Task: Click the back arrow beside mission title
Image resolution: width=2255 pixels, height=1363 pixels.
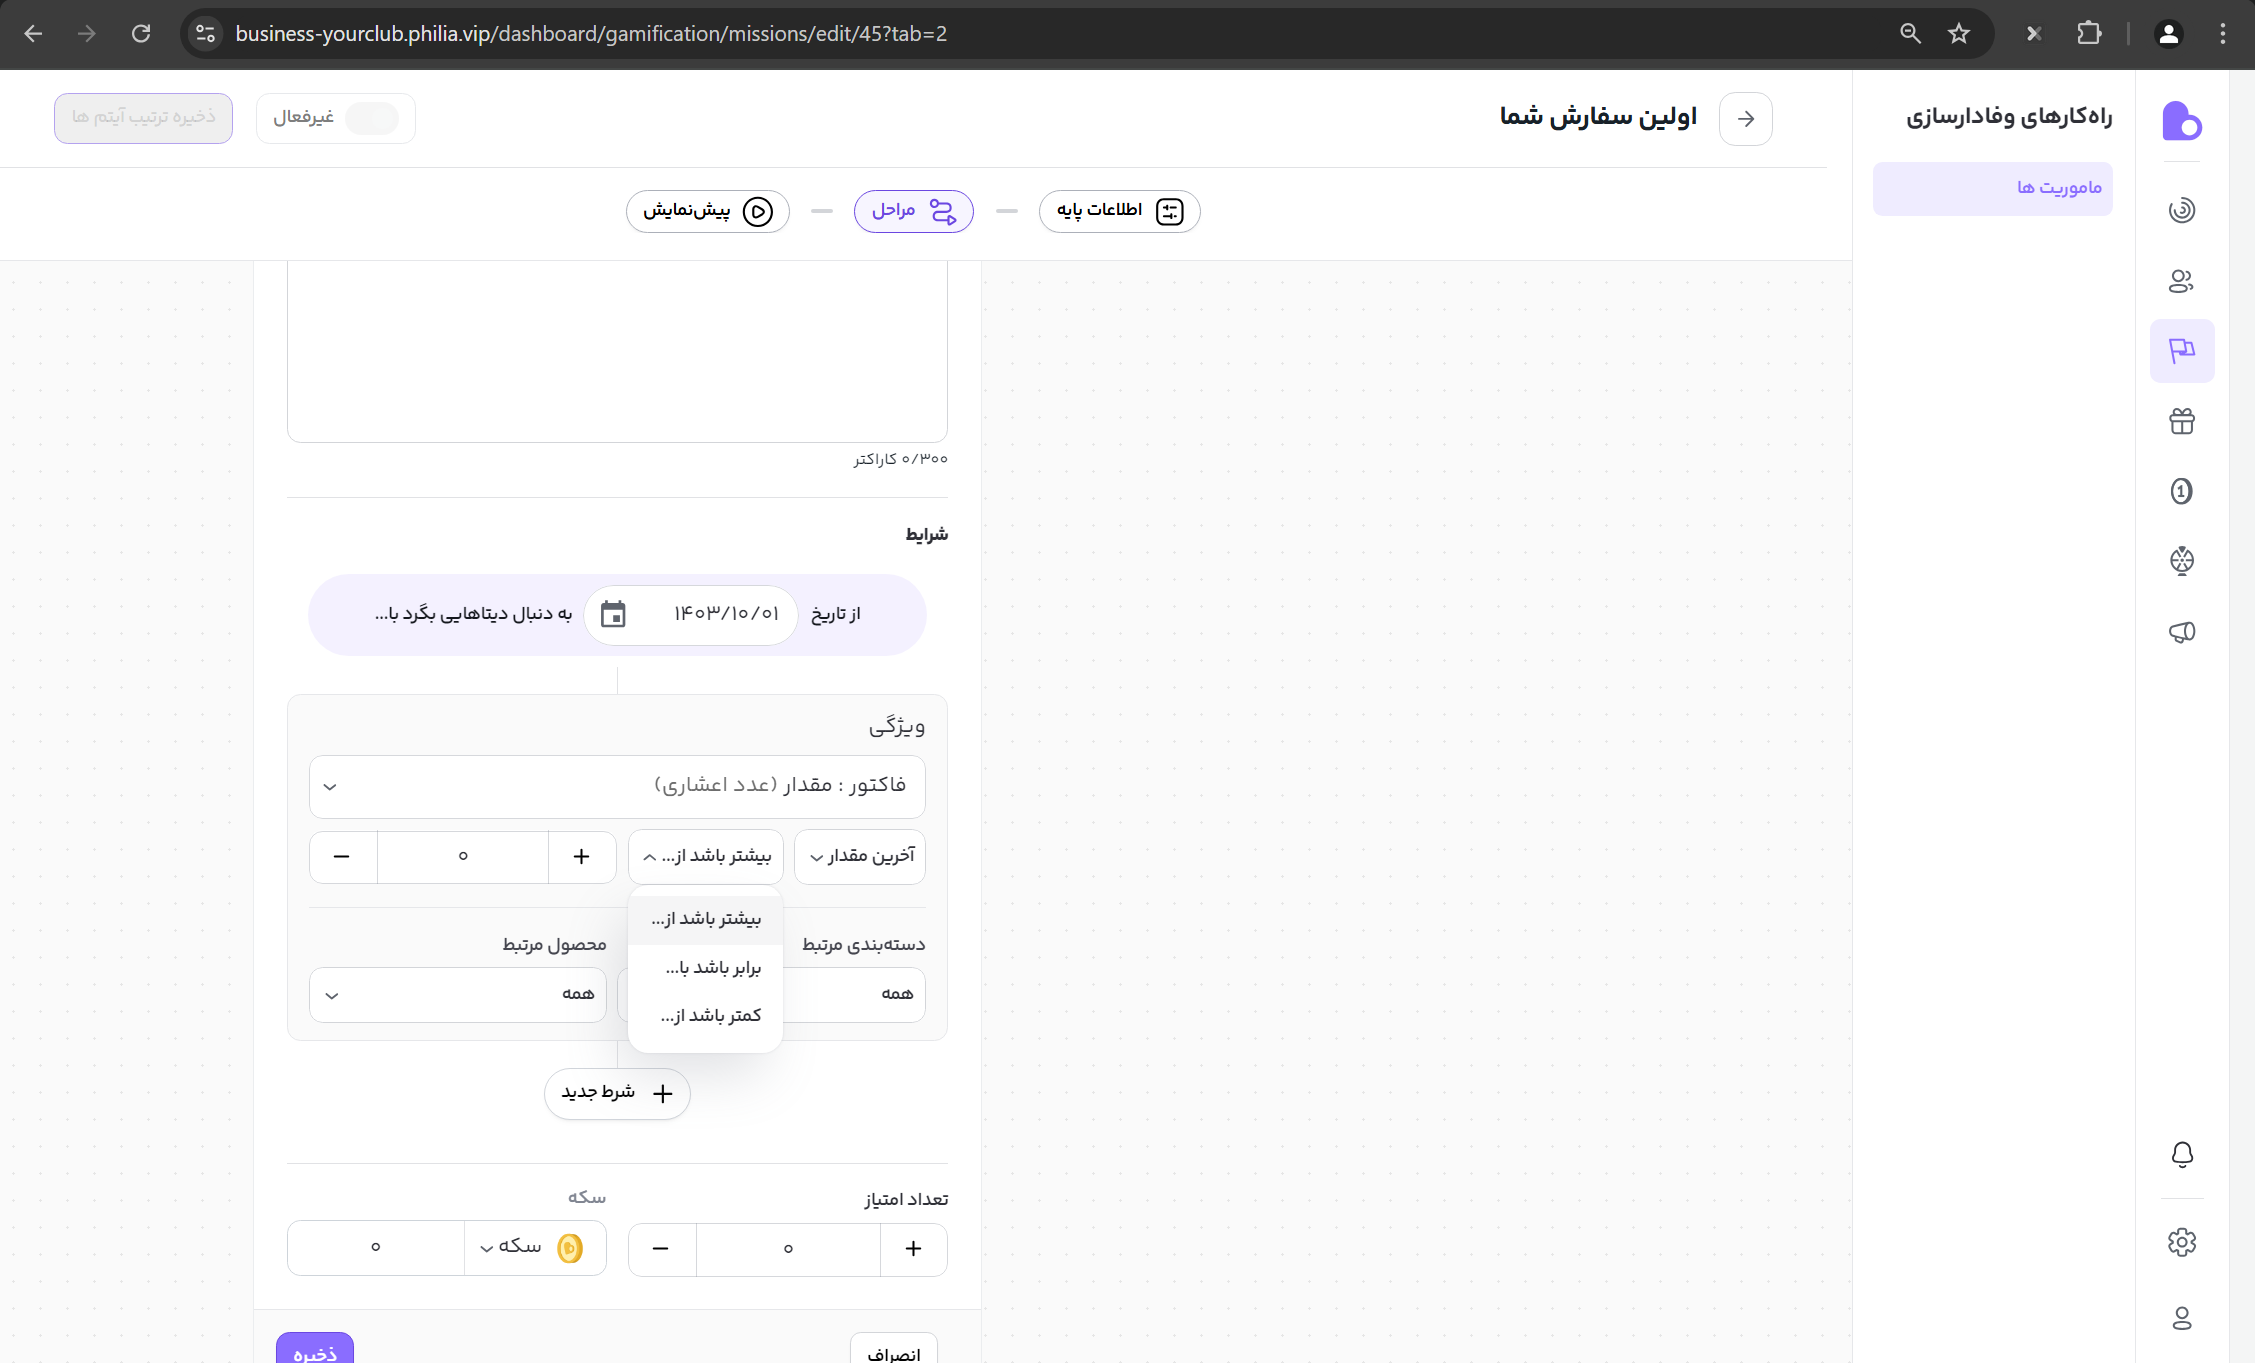Action: (1745, 119)
